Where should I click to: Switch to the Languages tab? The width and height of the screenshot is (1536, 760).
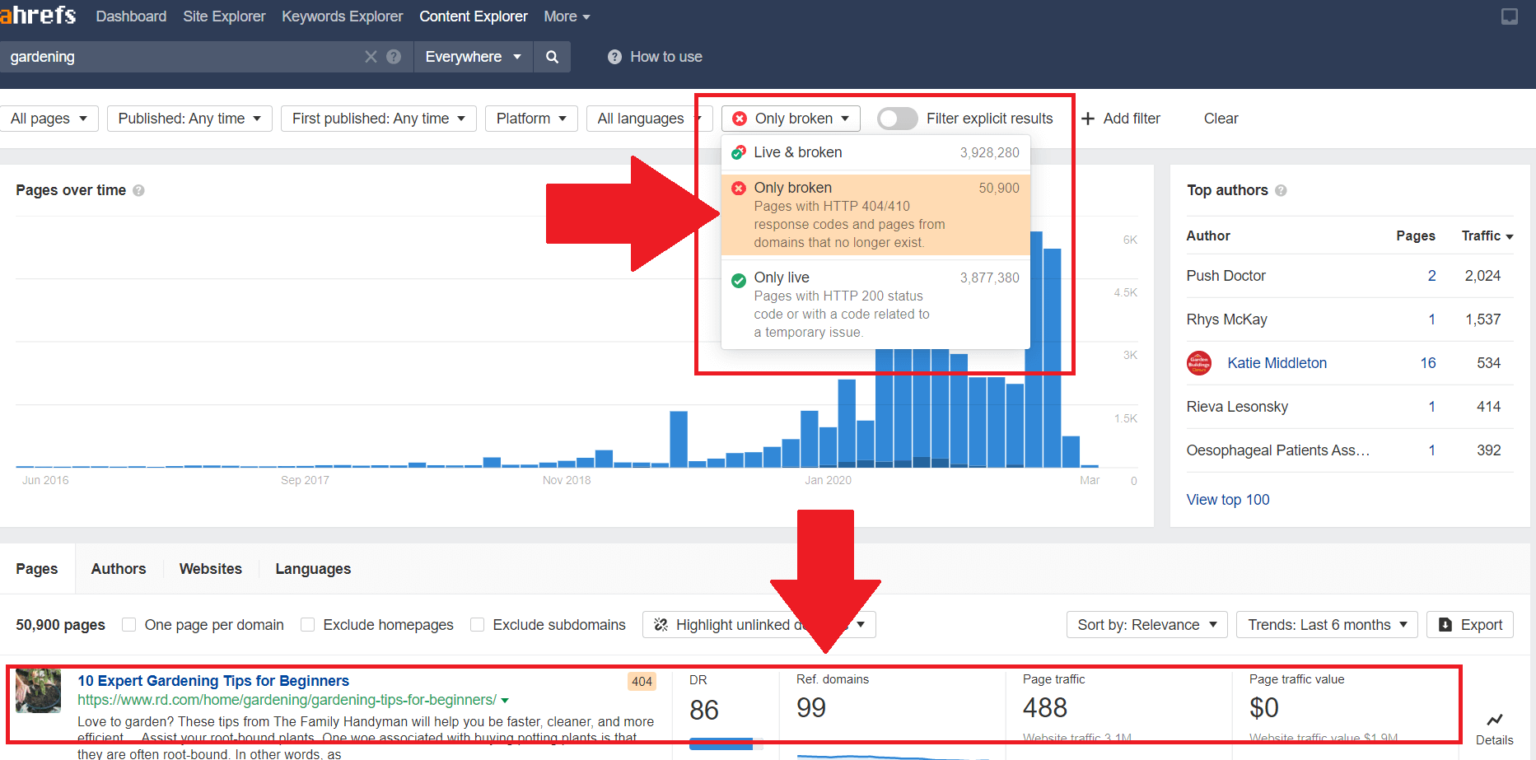click(x=313, y=569)
